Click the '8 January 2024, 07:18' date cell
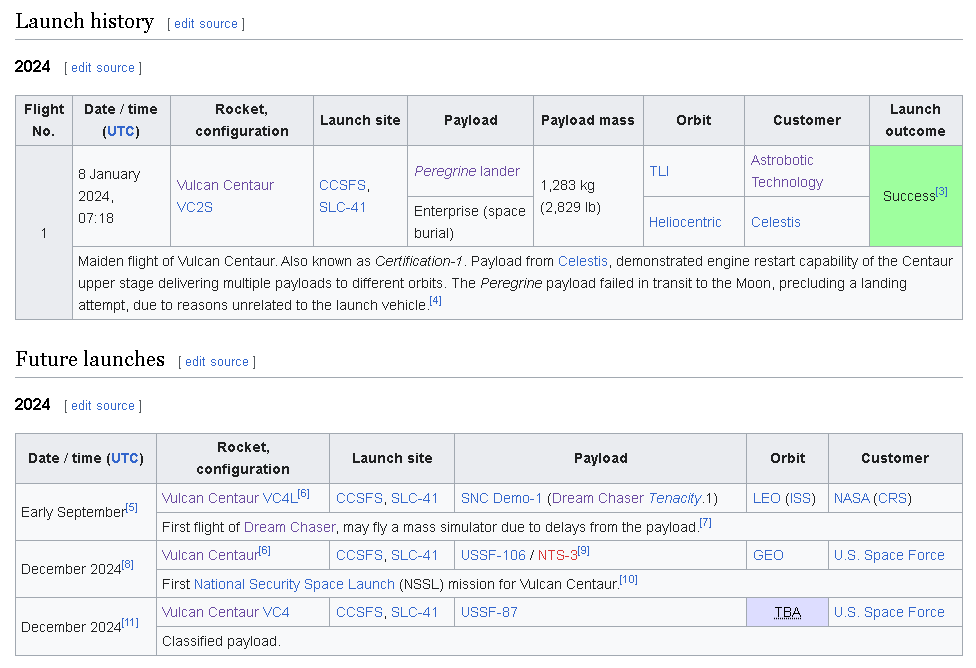This screenshot has height=668, width=976. coord(121,196)
